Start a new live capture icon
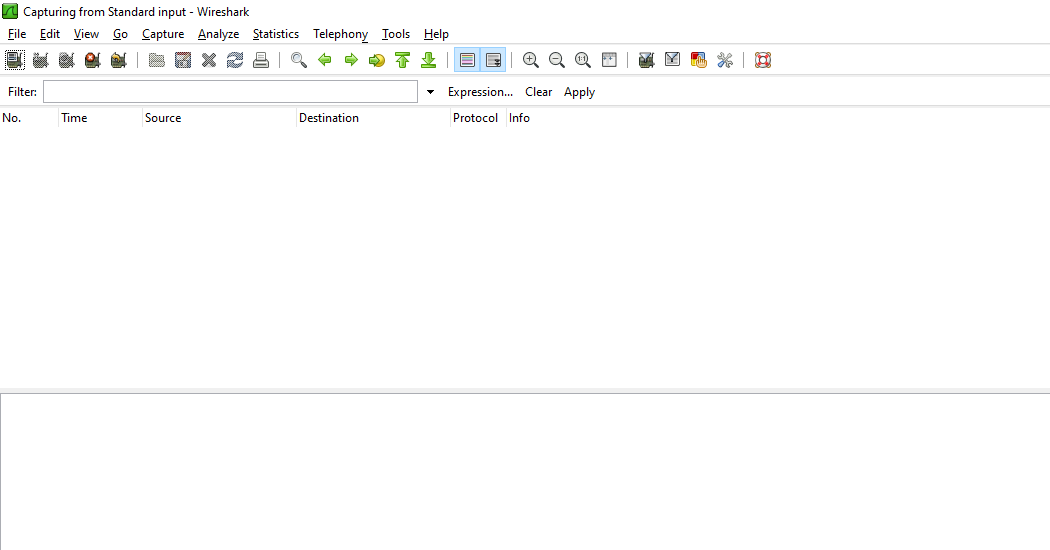 point(66,60)
